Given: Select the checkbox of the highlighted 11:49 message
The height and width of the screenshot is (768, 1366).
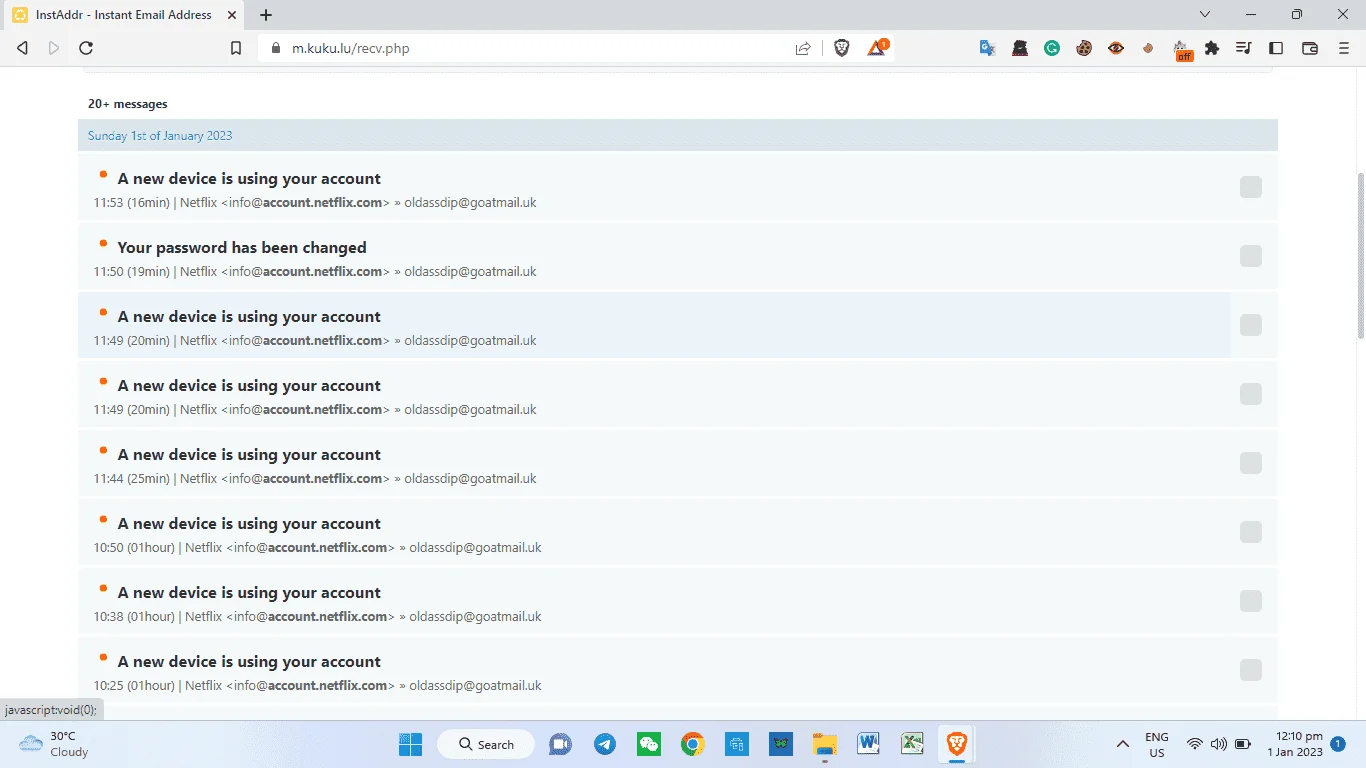Looking at the screenshot, I should click(1251, 325).
